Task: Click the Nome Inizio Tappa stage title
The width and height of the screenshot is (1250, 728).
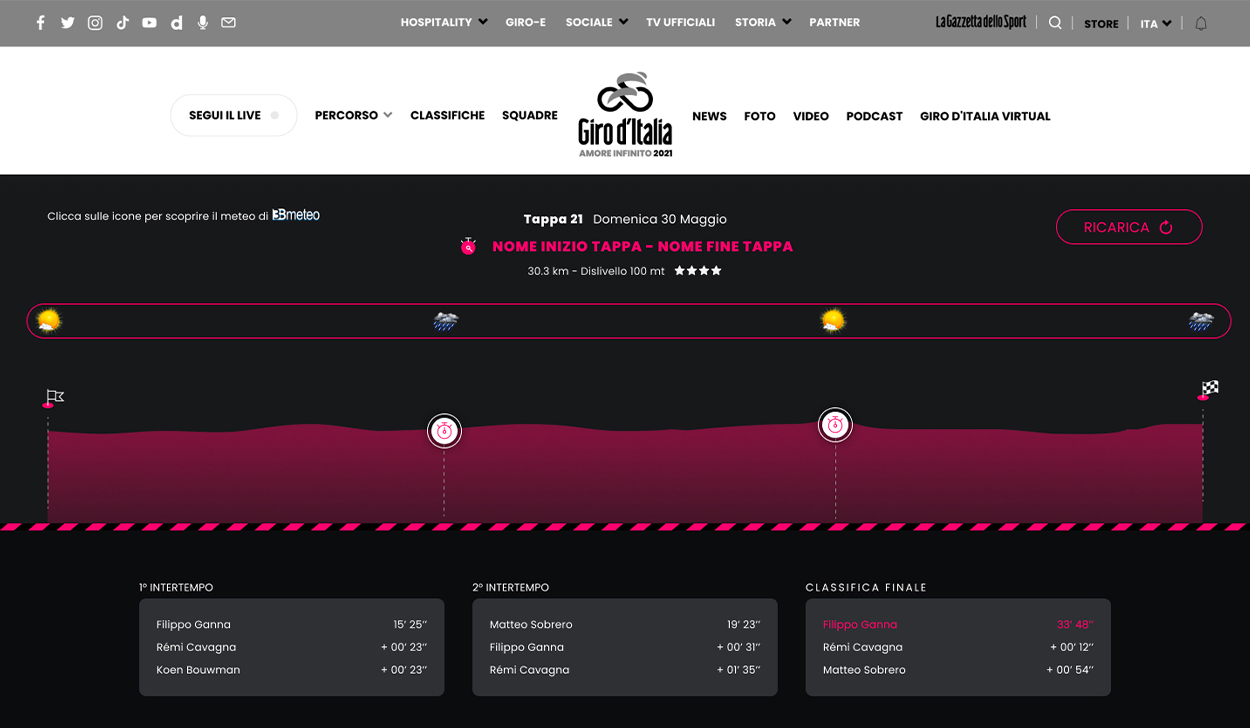Action: click(x=642, y=246)
